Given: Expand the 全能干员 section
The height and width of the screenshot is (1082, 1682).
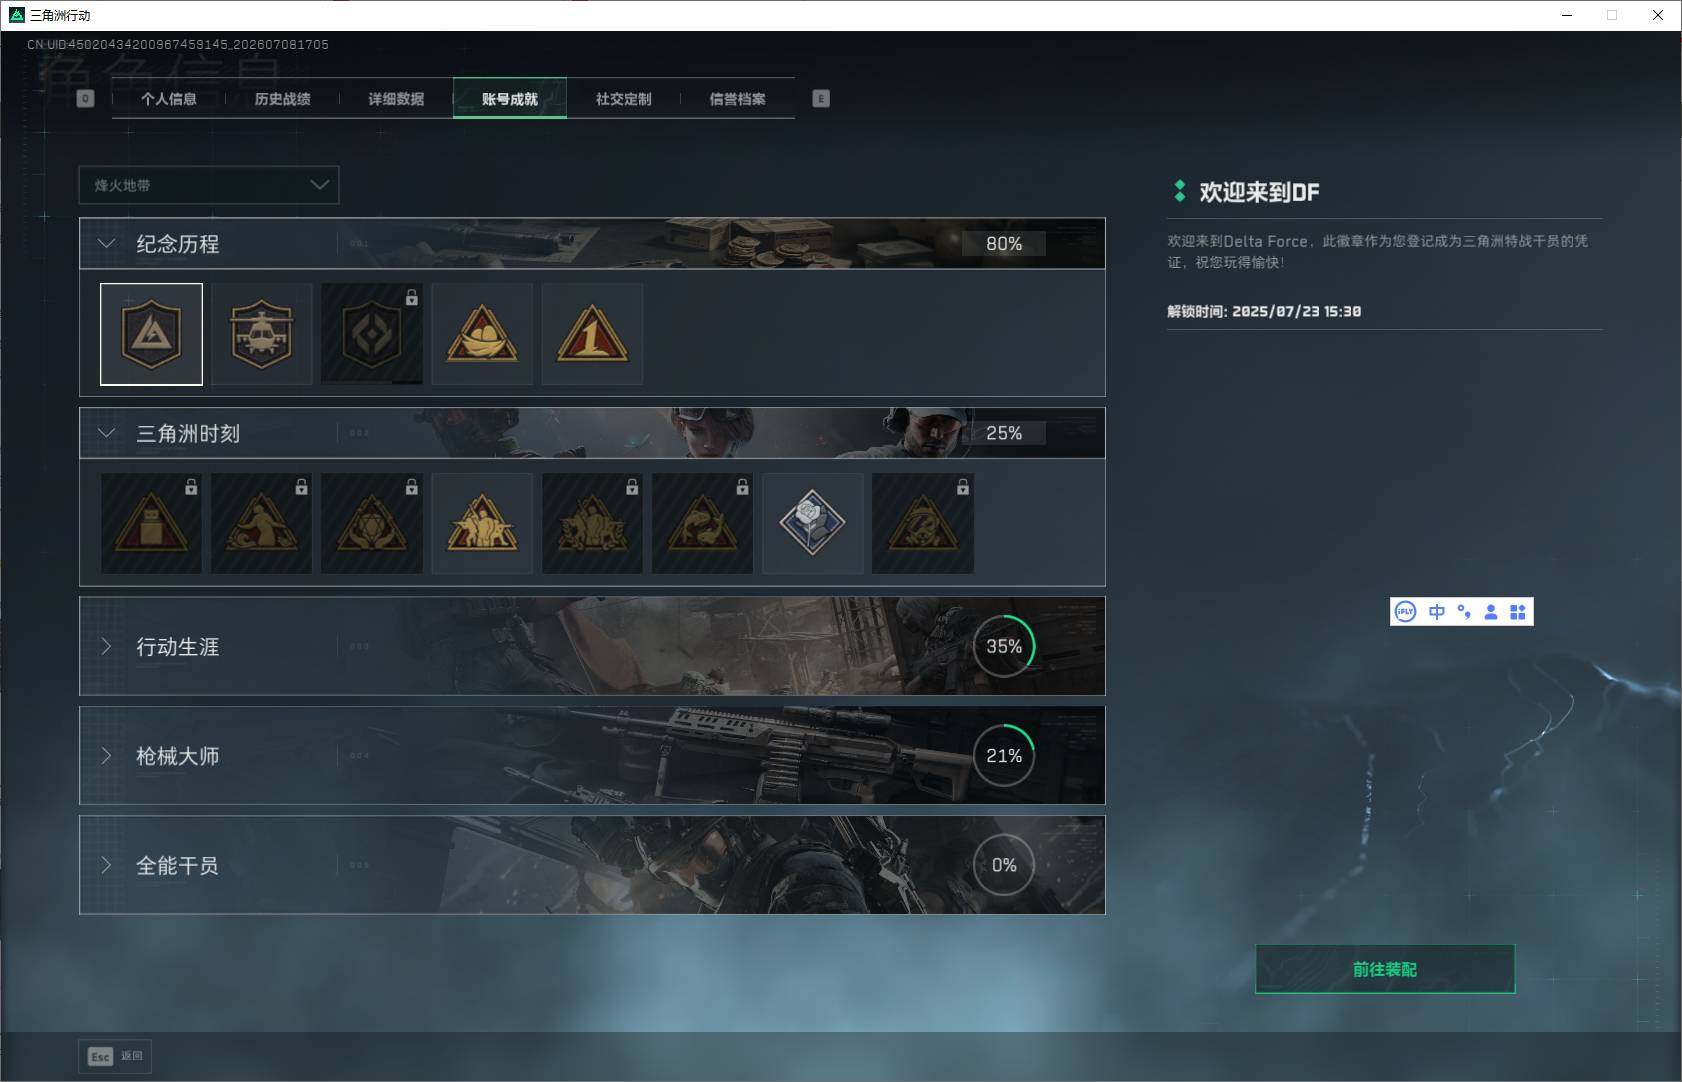Looking at the screenshot, I should 106,864.
